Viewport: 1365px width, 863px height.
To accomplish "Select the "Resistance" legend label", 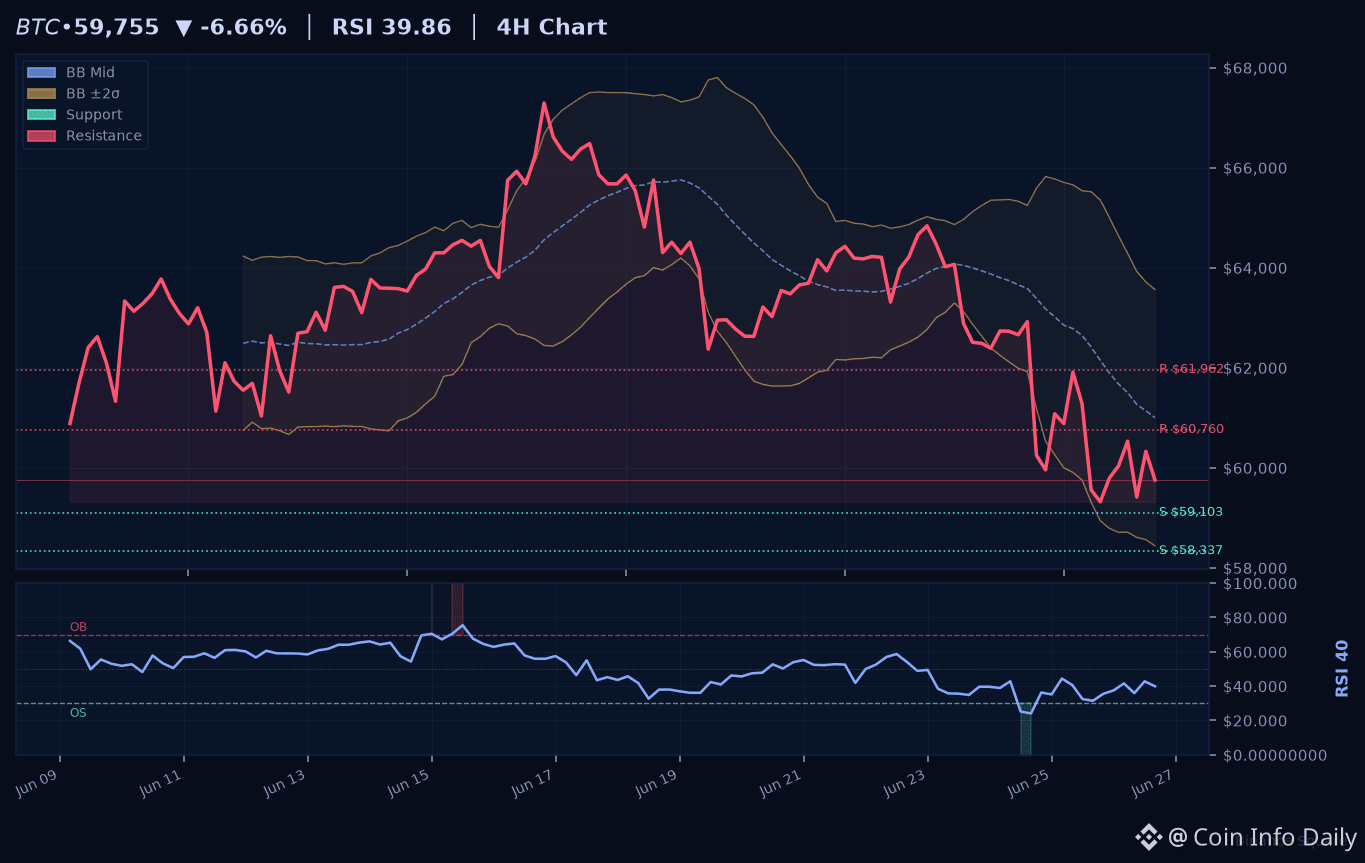I will point(104,135).
